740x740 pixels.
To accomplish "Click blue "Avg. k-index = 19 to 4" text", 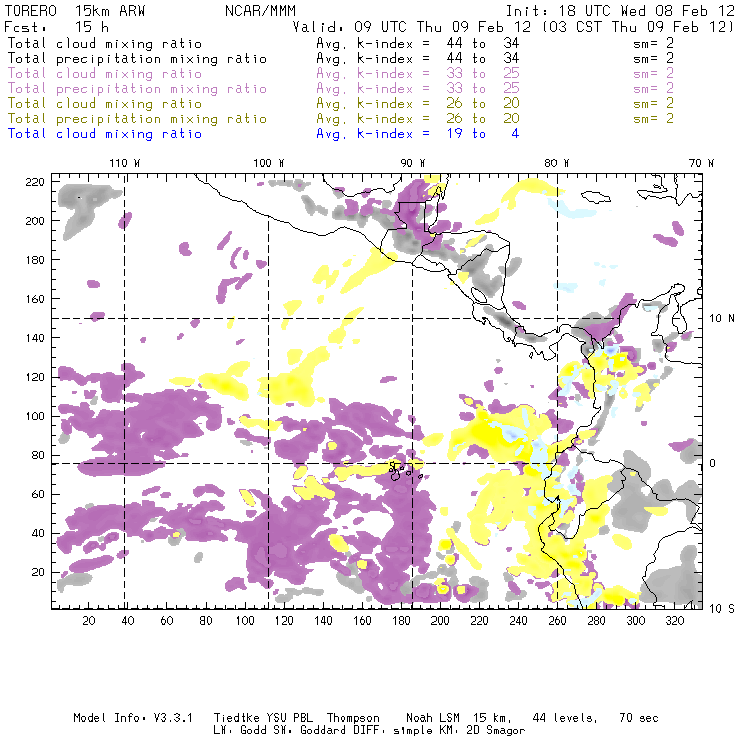I will click(x=418, y=134).
